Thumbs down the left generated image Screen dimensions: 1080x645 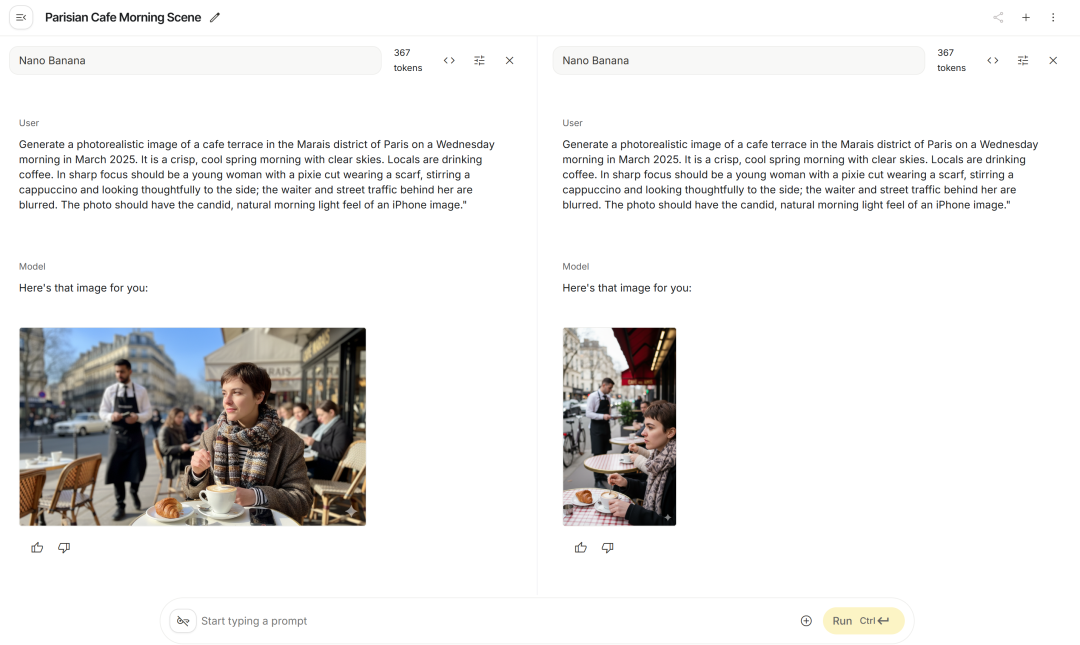click(x=64, y=548)
